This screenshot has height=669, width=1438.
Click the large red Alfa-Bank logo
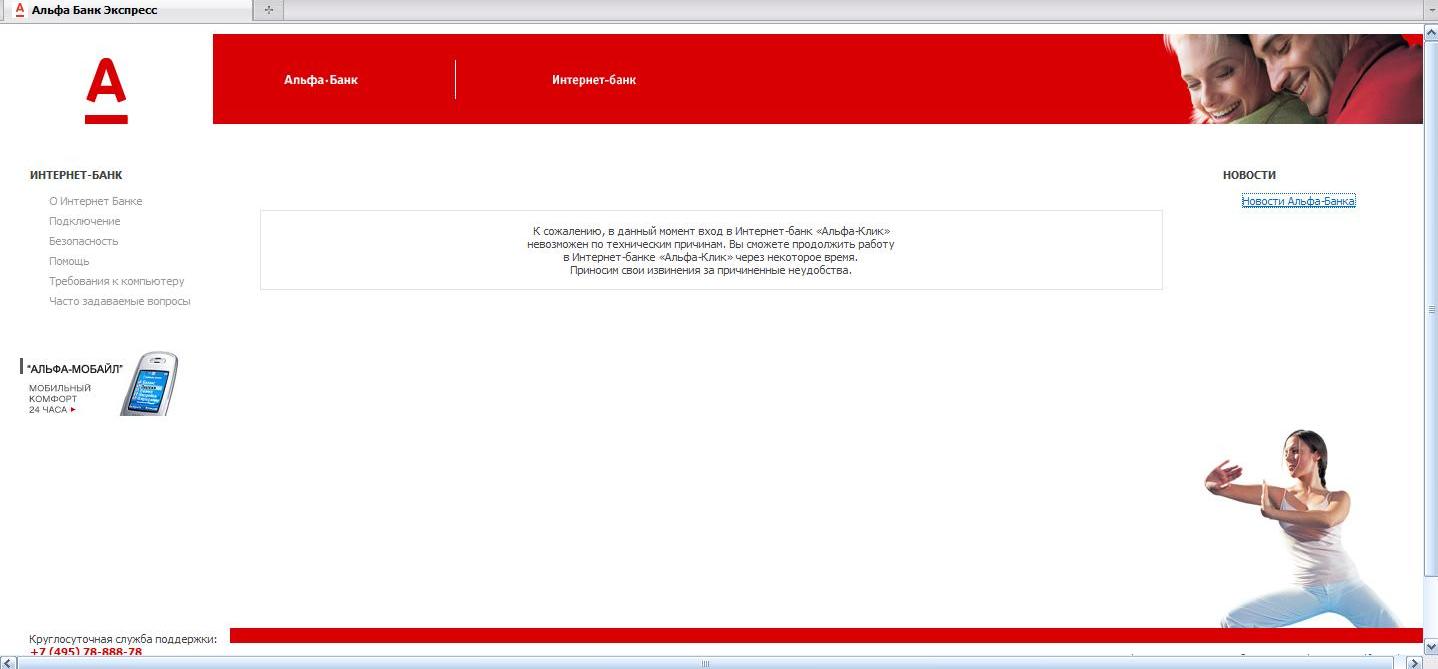[106, 90]
